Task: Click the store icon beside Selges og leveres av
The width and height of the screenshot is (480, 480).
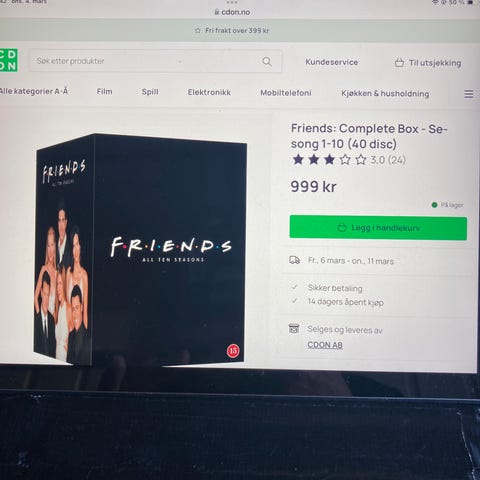Action: [294, 328]
